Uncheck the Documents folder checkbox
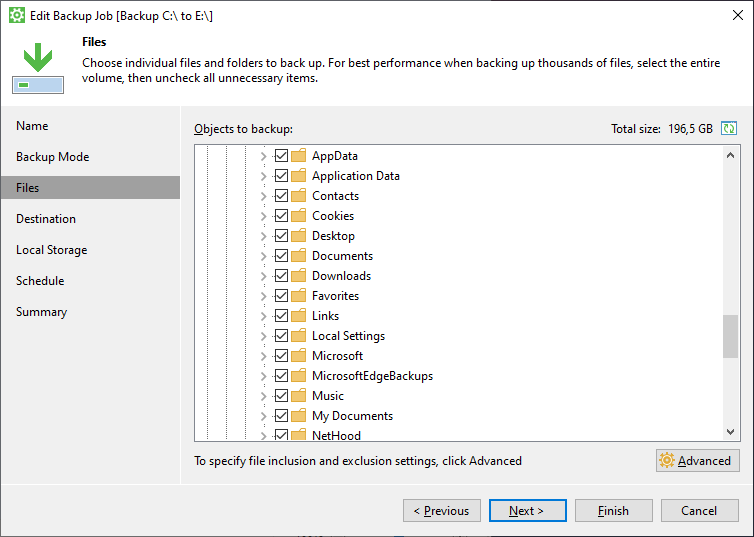The height and width of the screenshot is (537, 754). [x=281, y=256]
